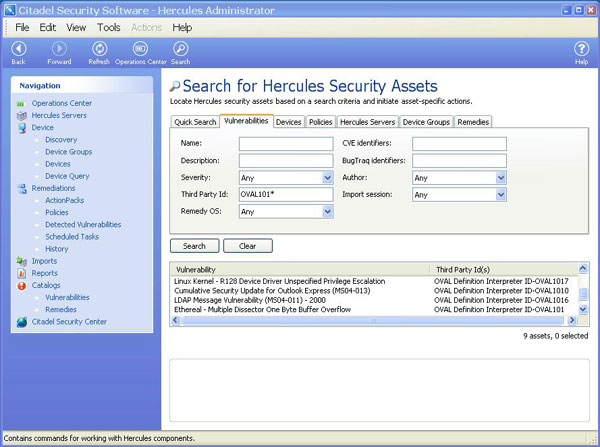Screen dimensions: 600x447
Task: Open Hercules Servers in the navigation panel
Action: click(59, 115)
